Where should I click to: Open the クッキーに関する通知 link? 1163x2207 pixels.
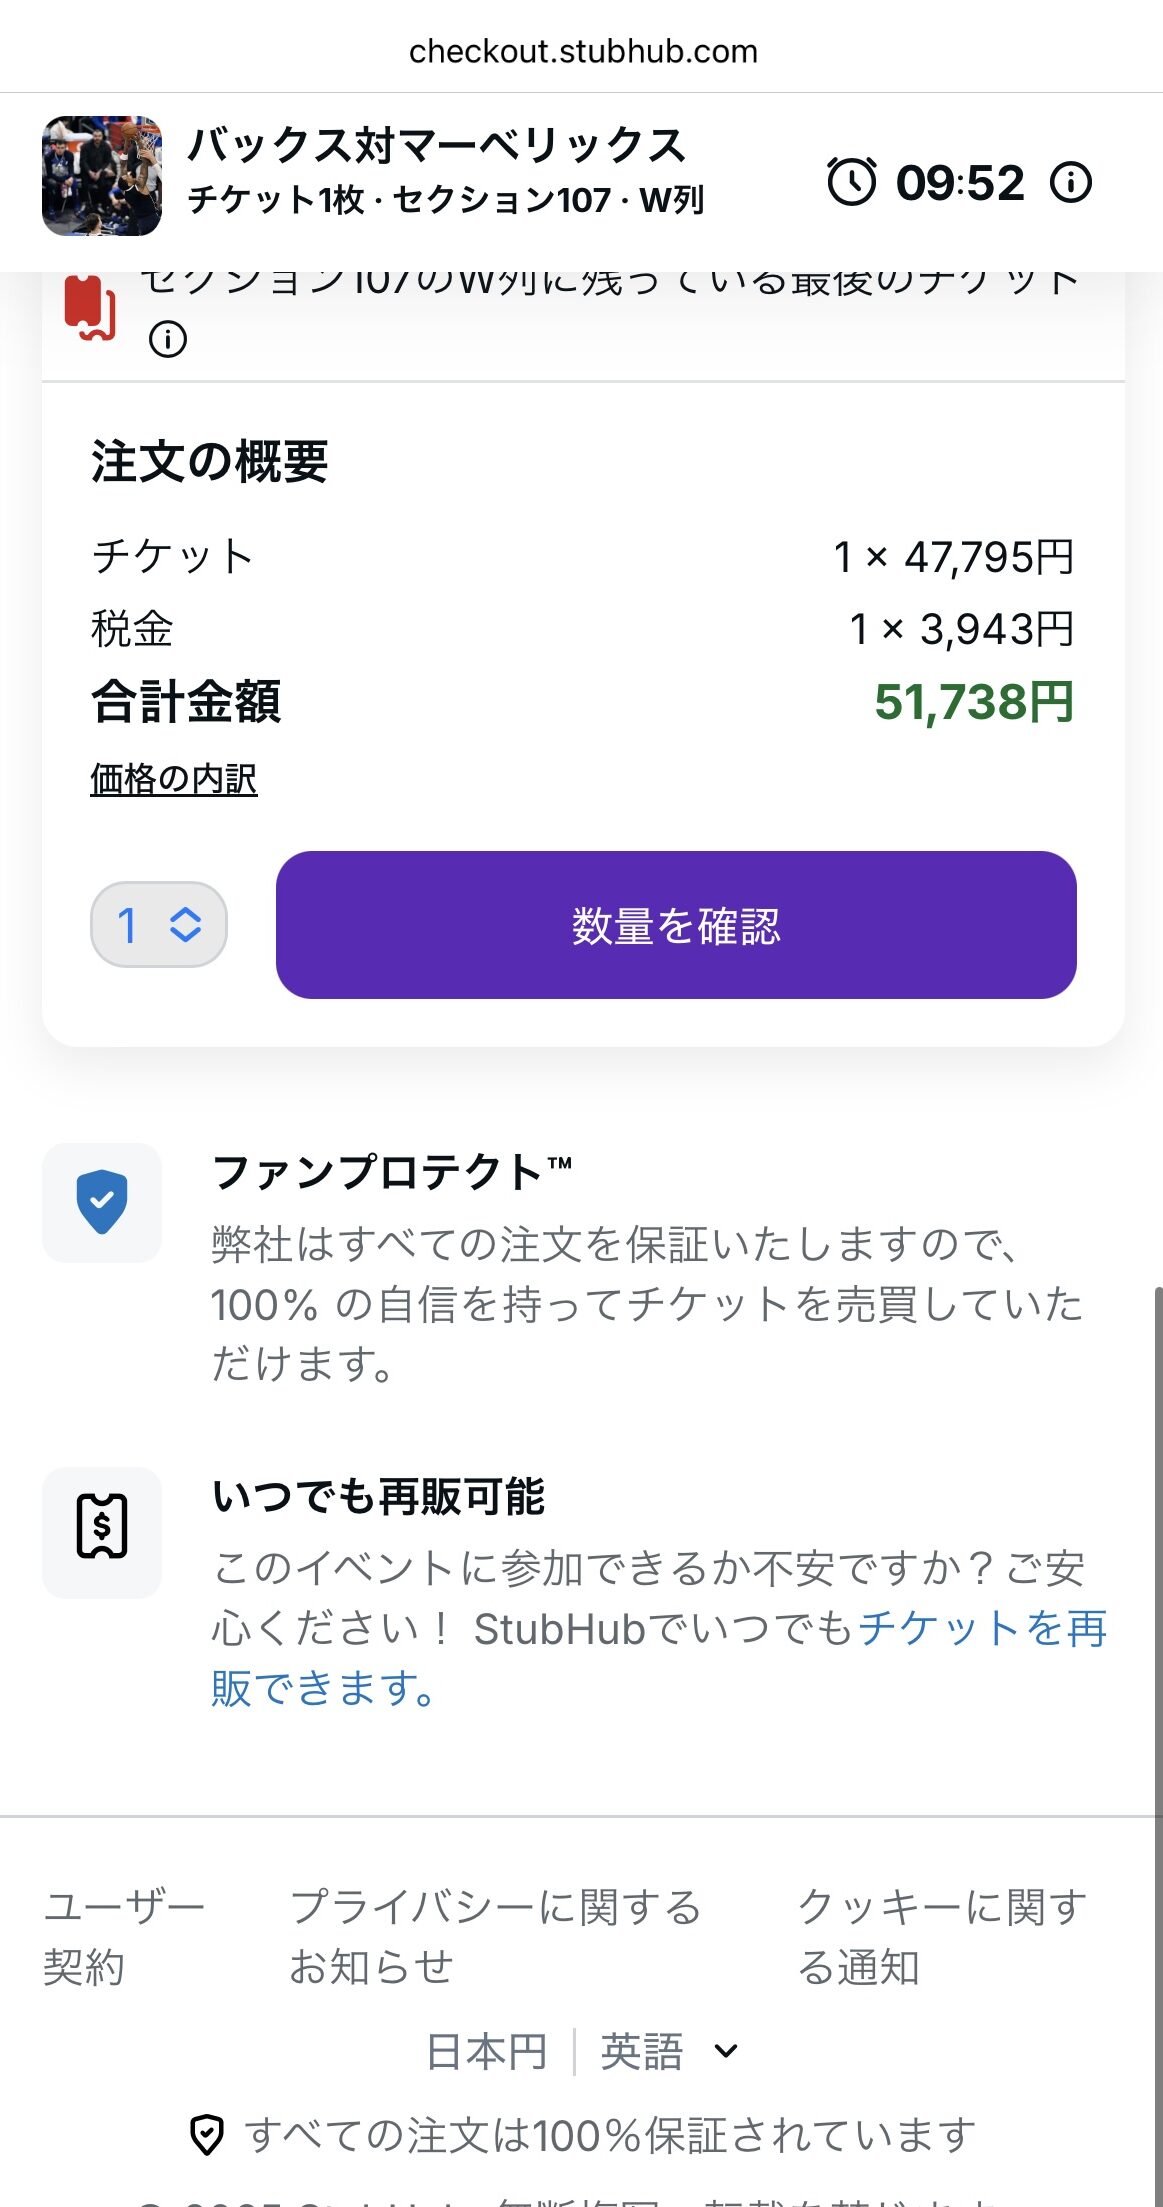tap(942, 1937)
